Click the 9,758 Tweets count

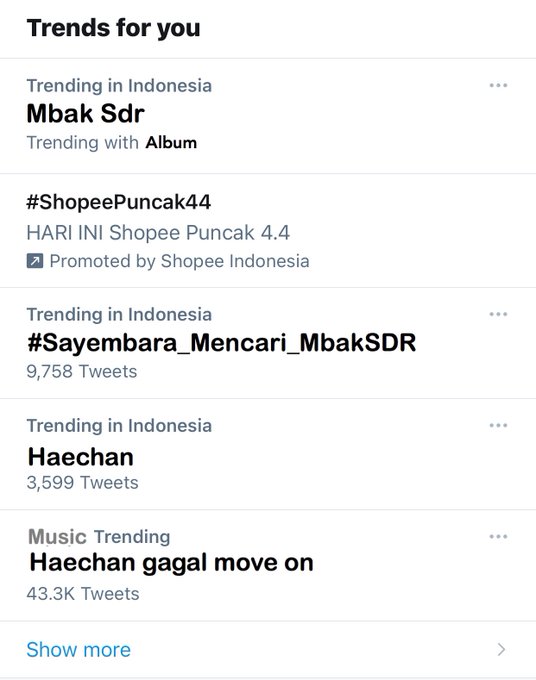click(82, 372)
